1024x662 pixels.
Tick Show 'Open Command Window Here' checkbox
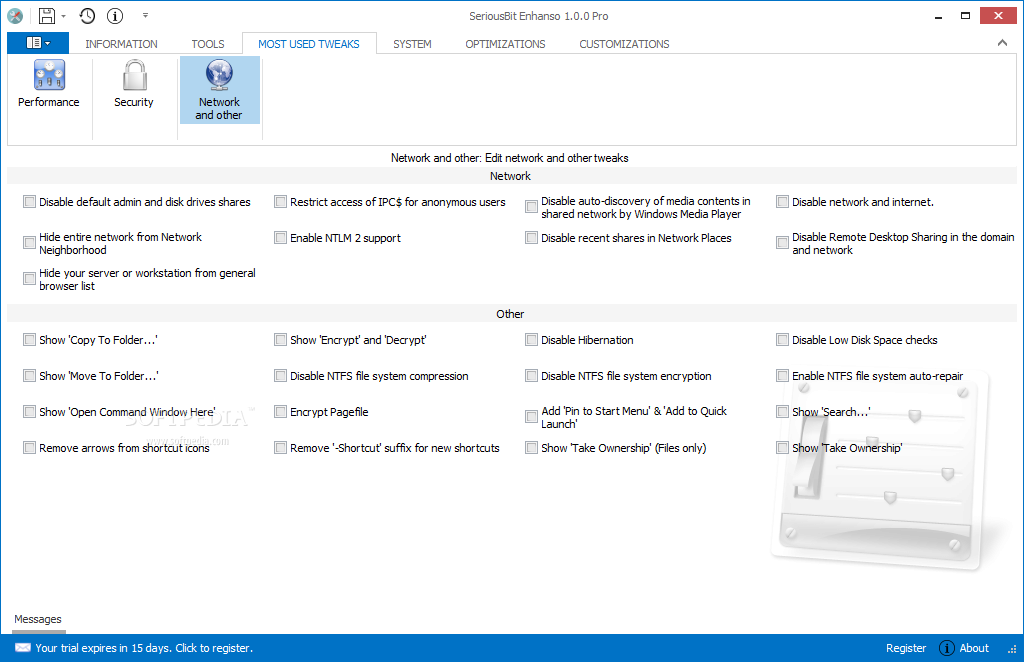tap(29, 411)
